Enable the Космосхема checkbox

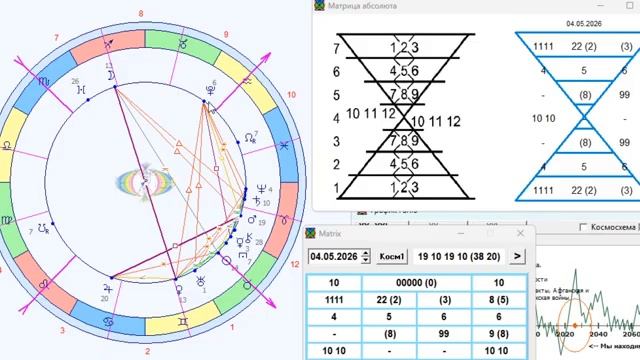point(583,227)
